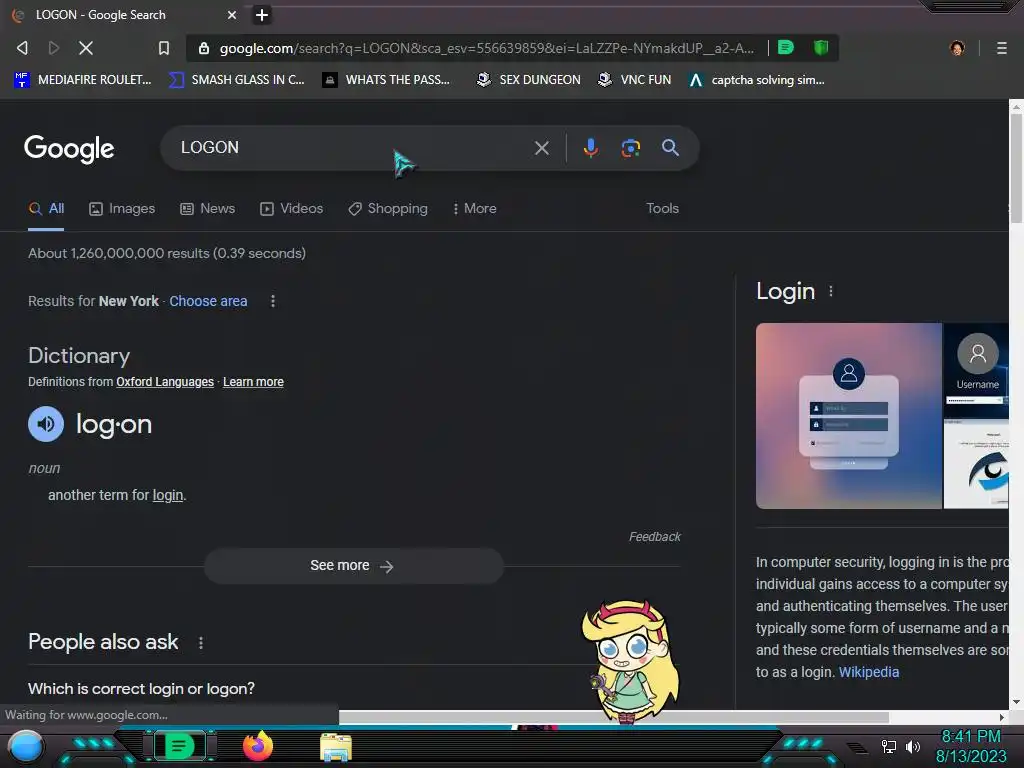Screen dimensions: 1024x768
Task: Click the horizontal page scrollbar
Action: point(613,717)
